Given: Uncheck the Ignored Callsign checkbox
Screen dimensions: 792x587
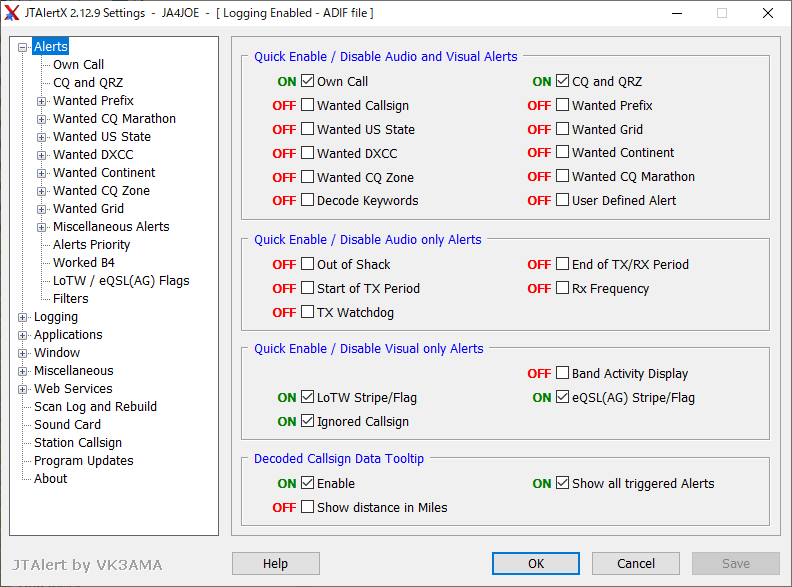Looking at the screenshot, I should click(308, 421).
